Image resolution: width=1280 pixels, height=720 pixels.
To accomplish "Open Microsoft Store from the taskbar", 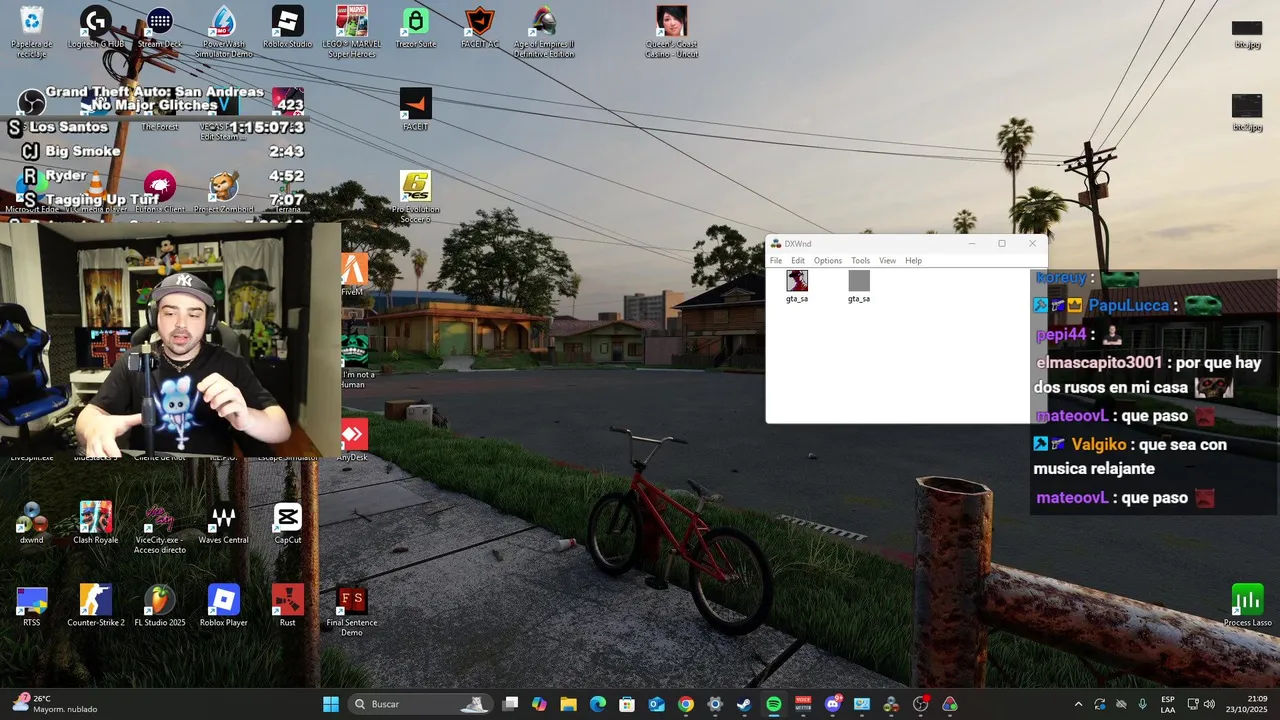I will pos(627,704).
